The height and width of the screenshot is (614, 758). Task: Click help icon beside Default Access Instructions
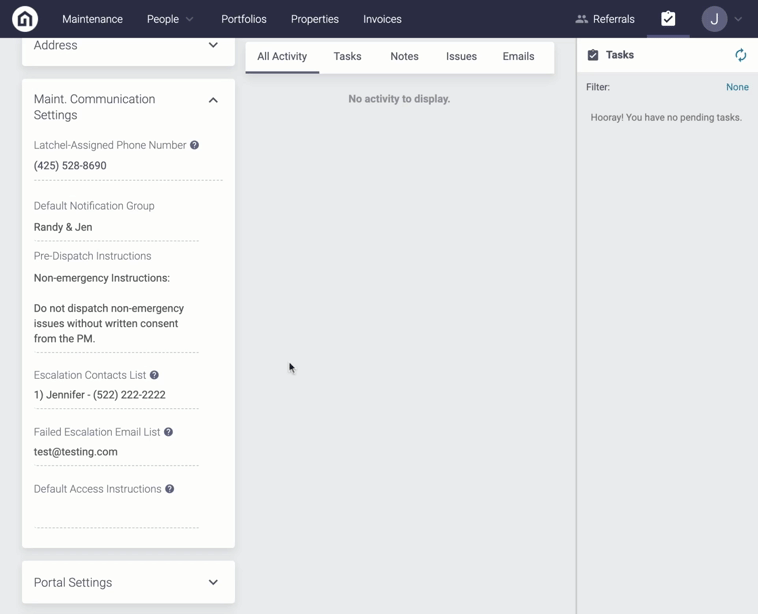coord(170,490)
